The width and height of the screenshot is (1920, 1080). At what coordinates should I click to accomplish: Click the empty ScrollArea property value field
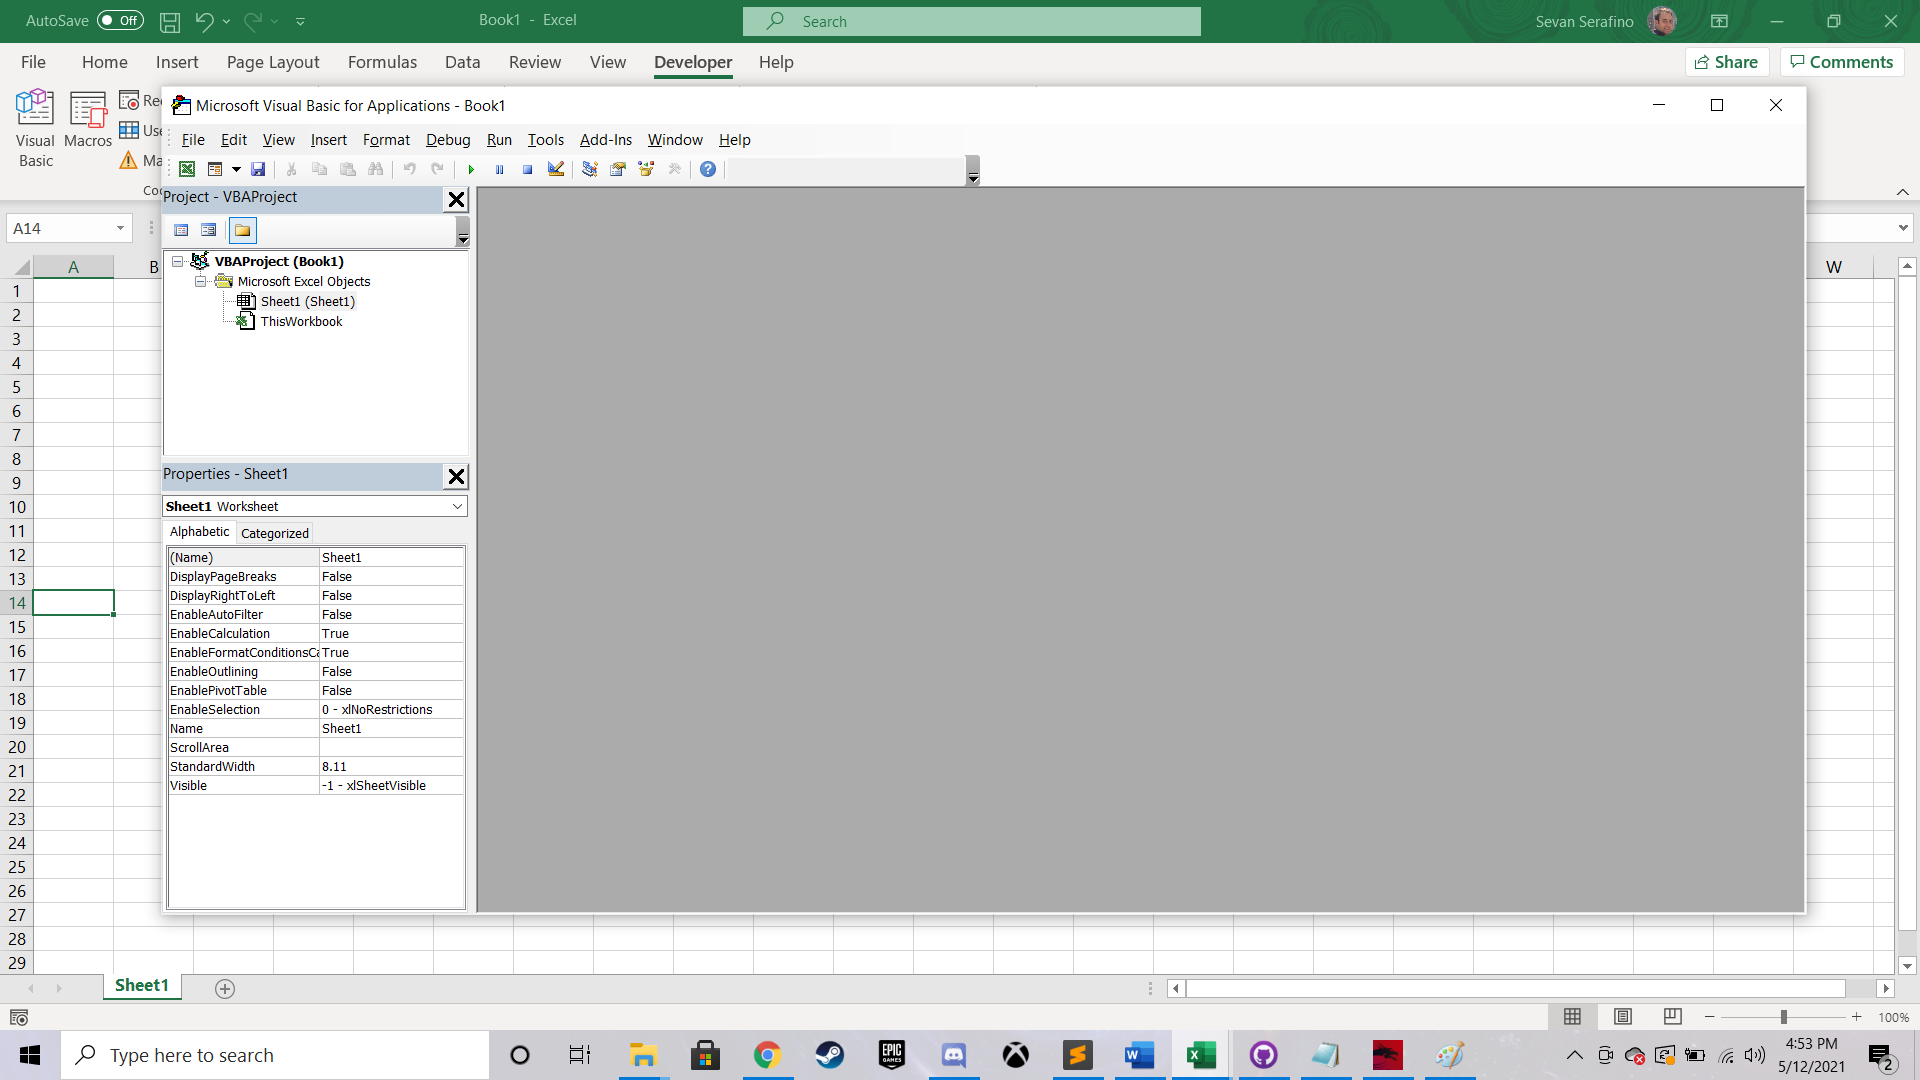pos(391,747)
